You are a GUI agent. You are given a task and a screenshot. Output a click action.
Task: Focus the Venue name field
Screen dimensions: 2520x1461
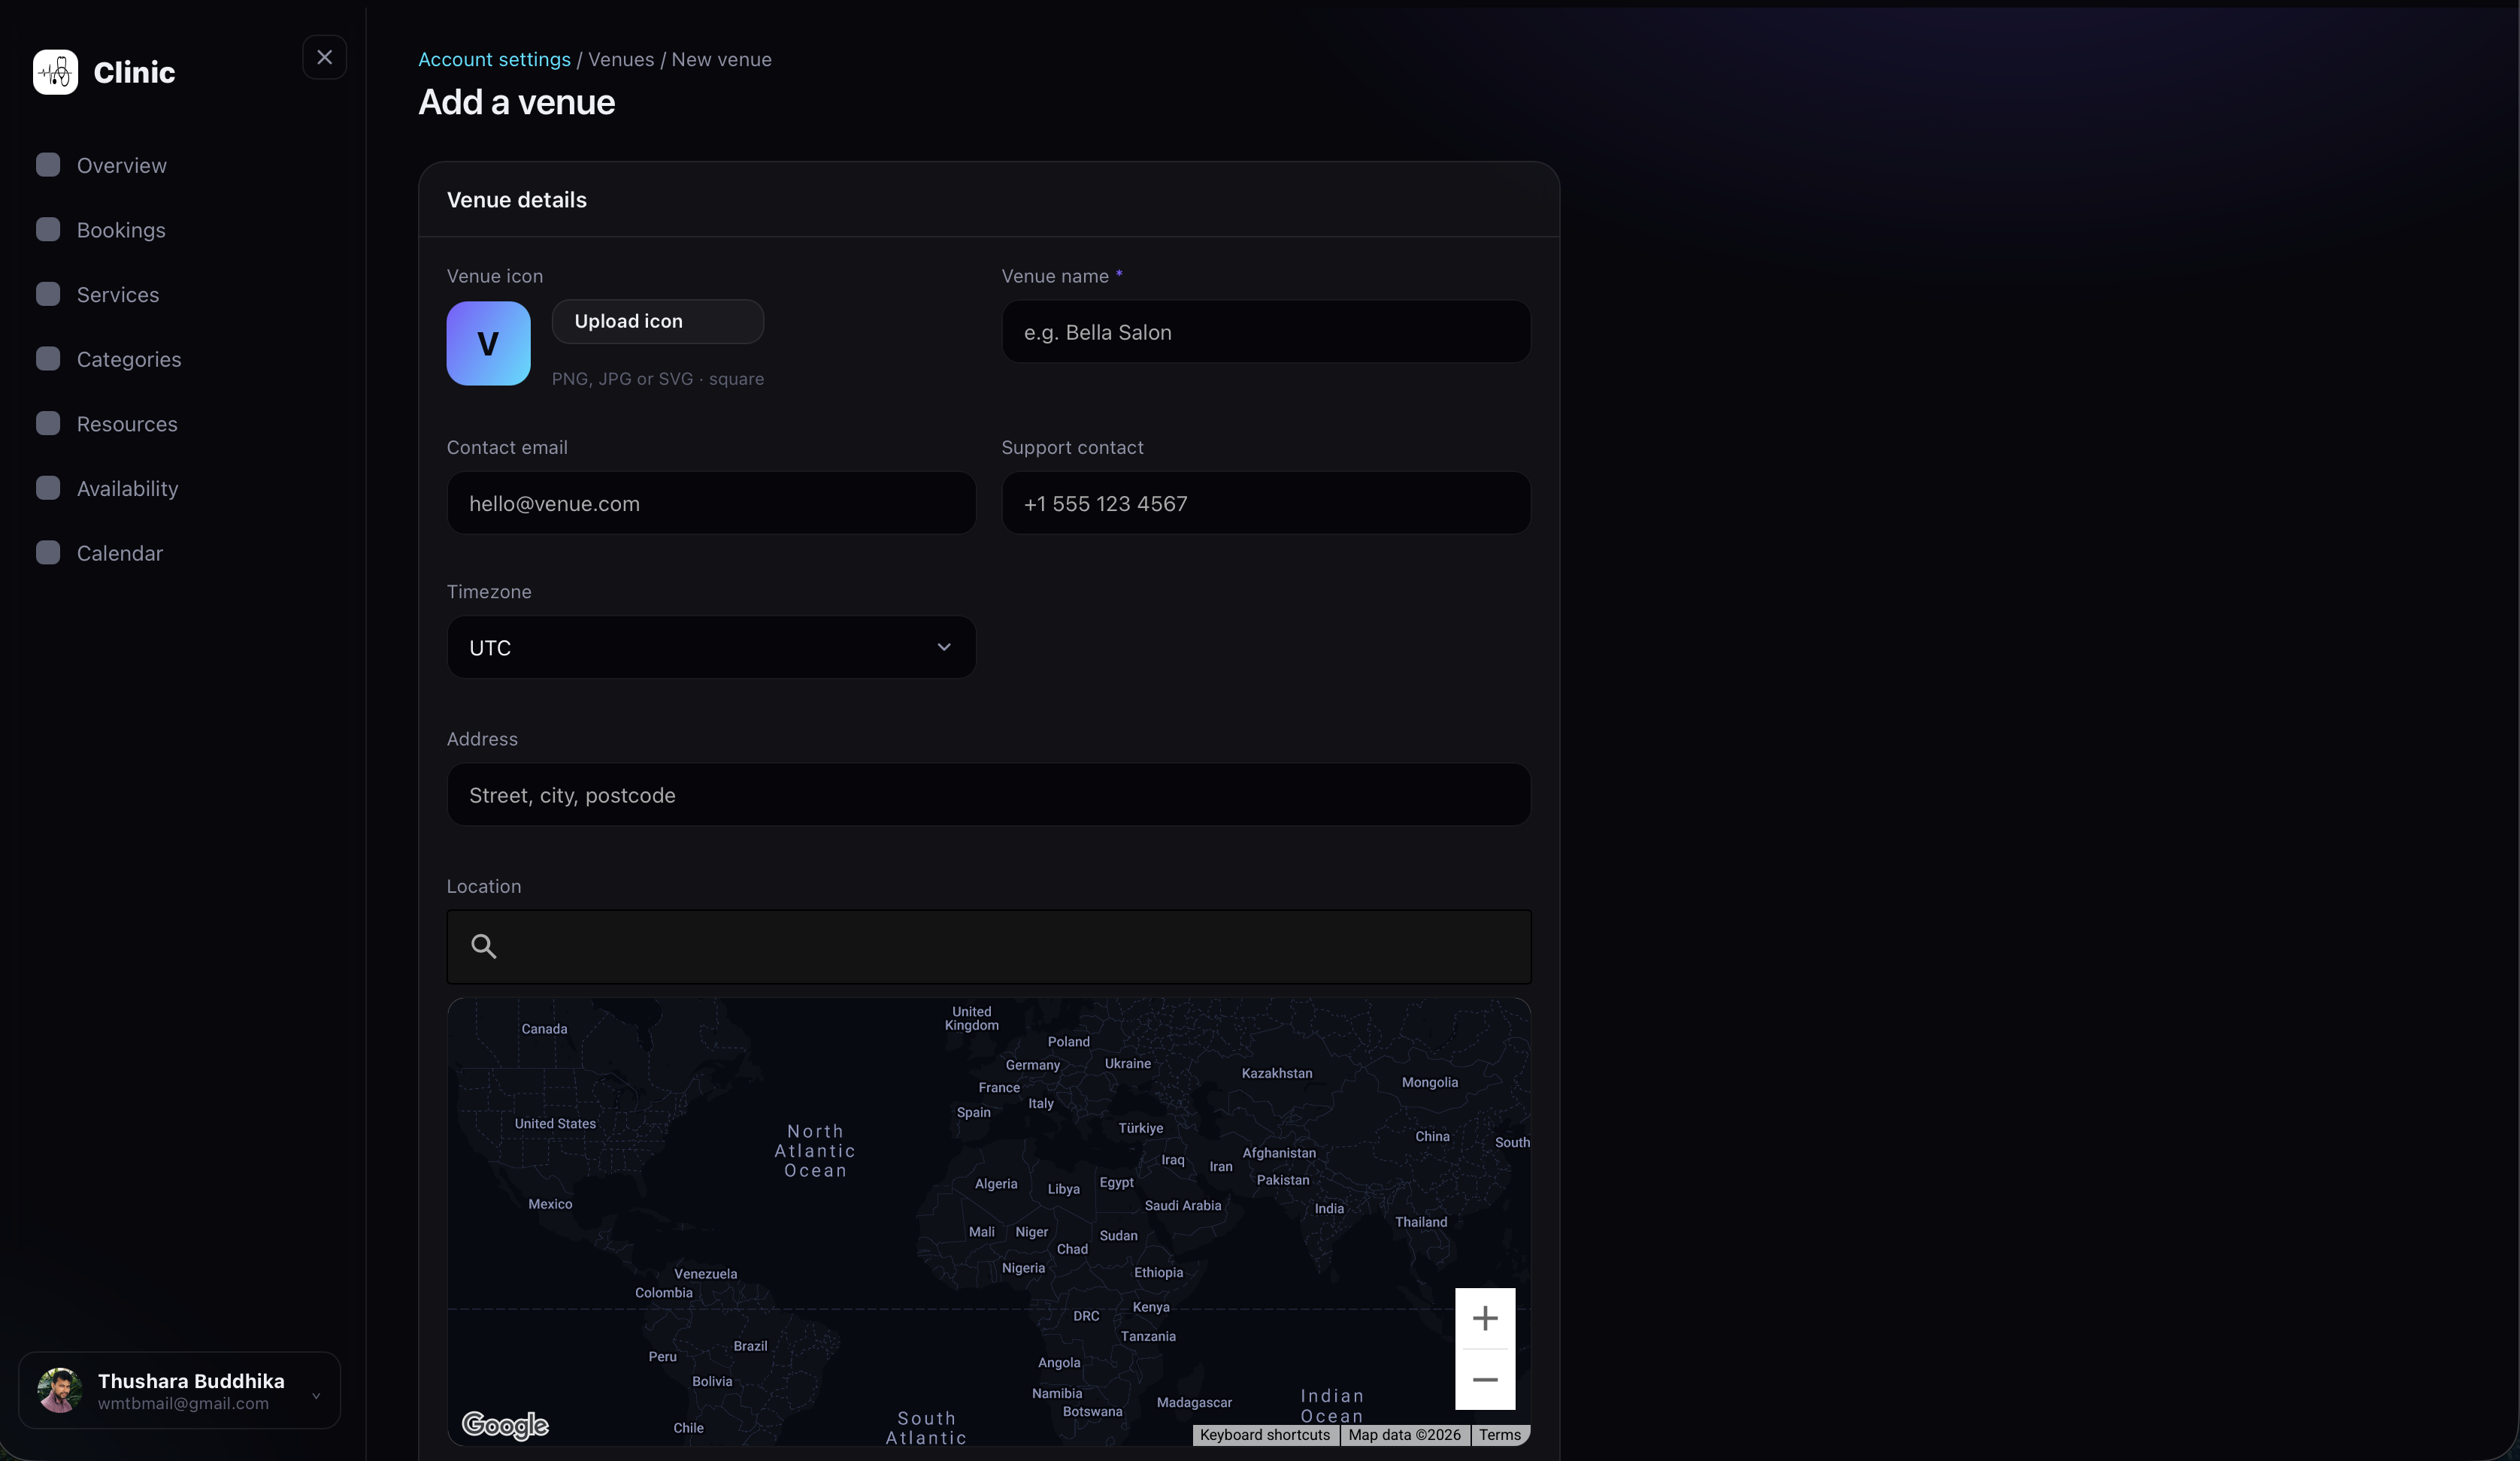(x=1266, y=332)
